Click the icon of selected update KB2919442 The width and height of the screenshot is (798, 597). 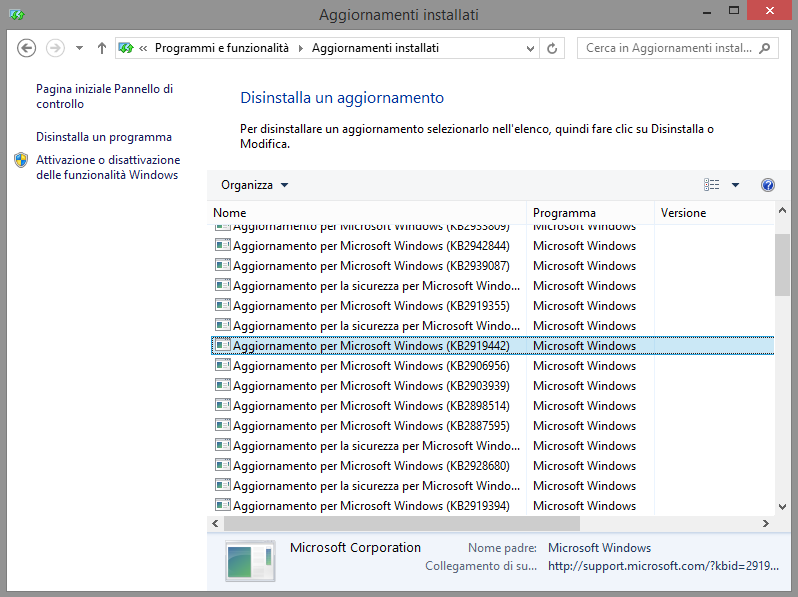pos(222,345)
